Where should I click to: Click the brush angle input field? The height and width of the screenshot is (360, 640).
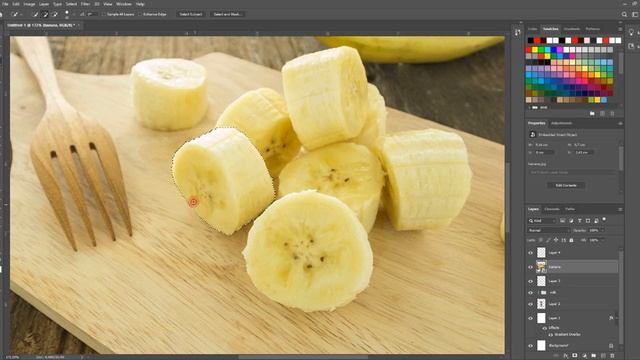(92, 14)
